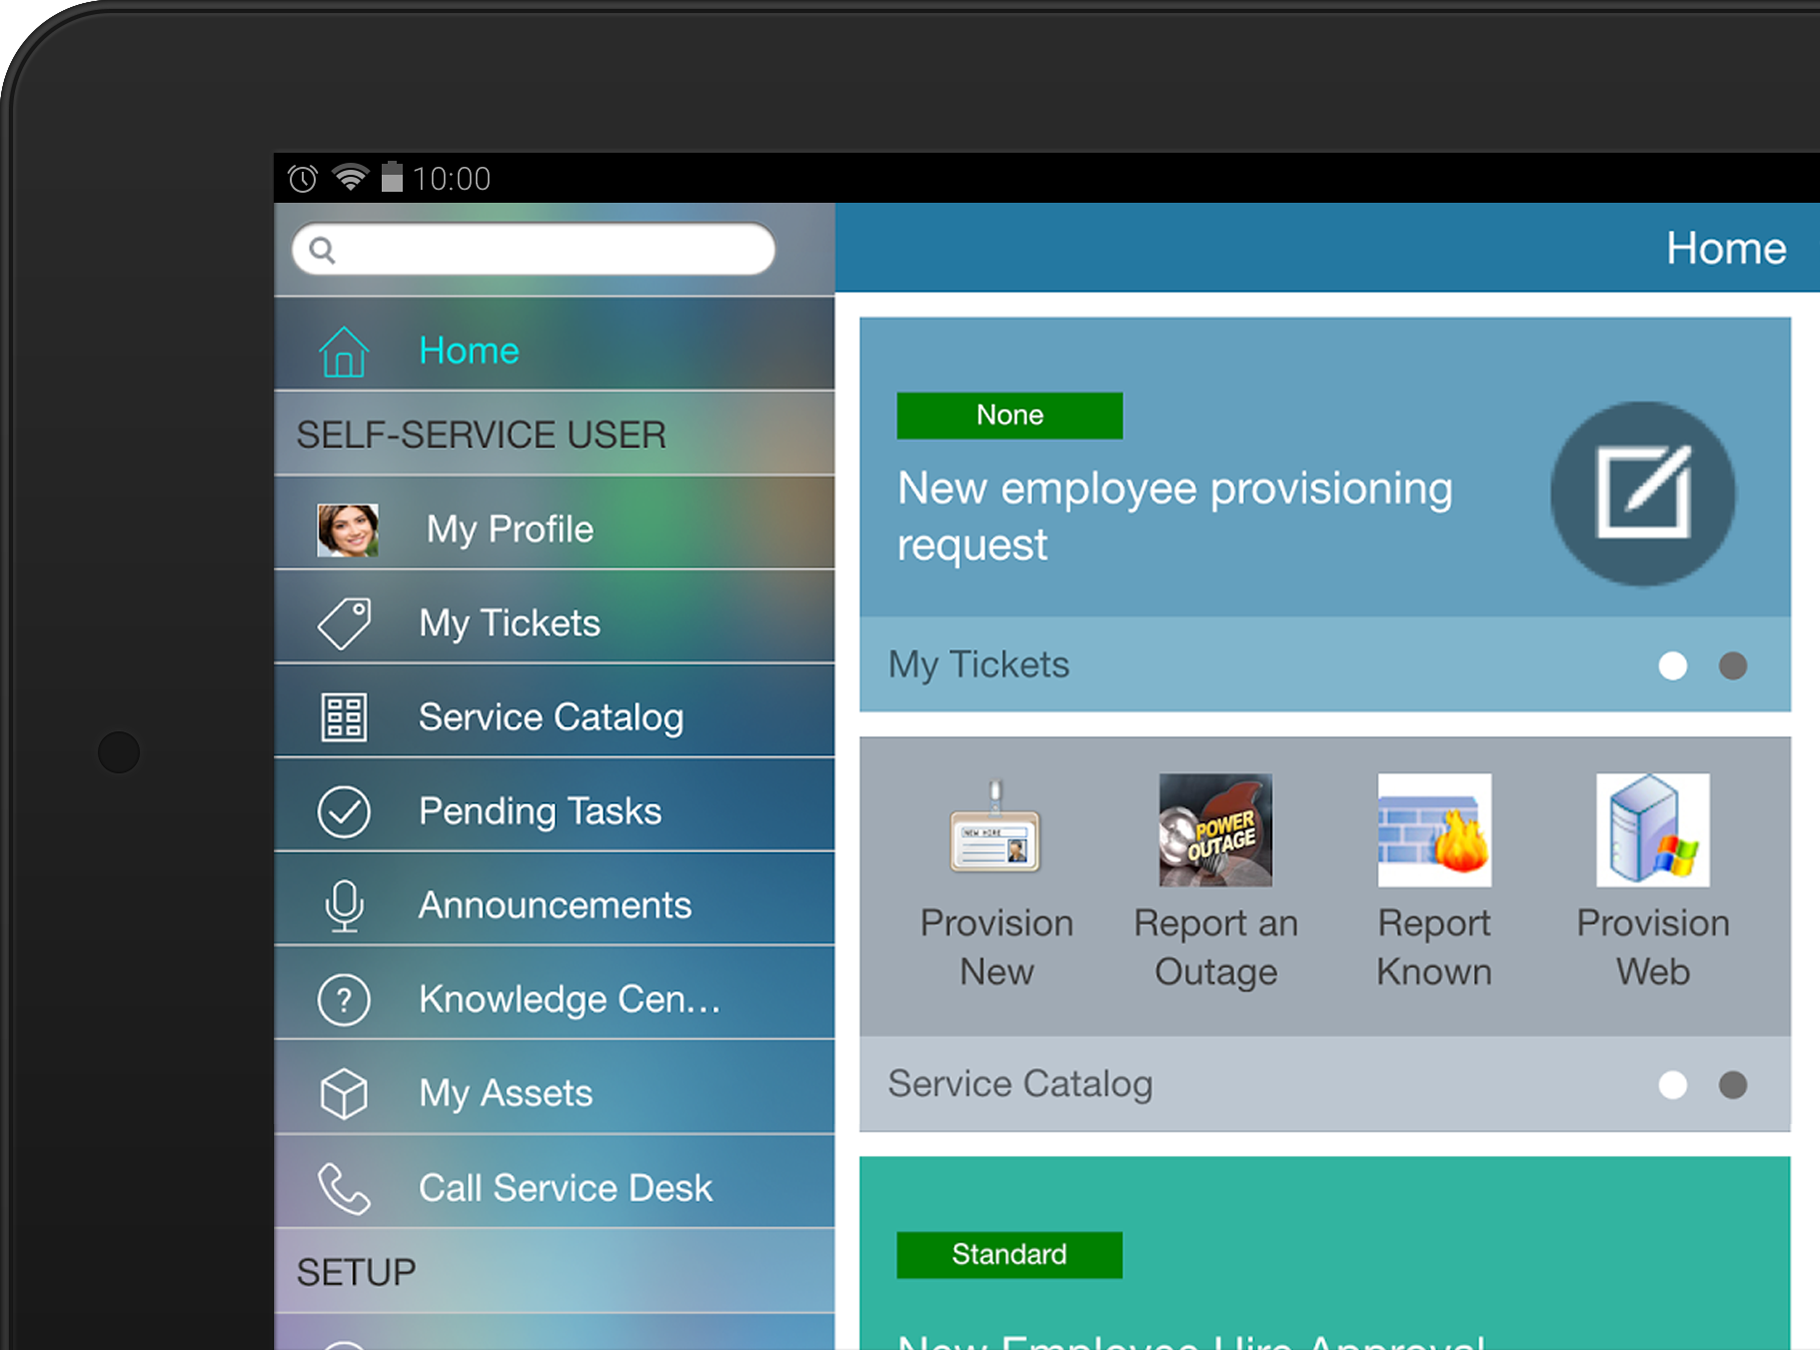Open the My Profile avatar photo
This screenshot has width=1820, height=1350.
(347, 530)
